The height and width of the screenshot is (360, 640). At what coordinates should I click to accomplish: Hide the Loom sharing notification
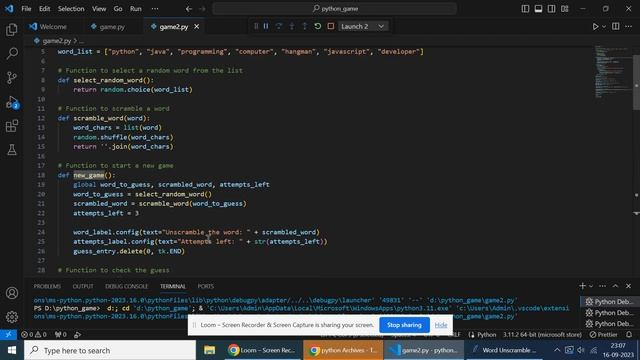[x=441, y=325]
